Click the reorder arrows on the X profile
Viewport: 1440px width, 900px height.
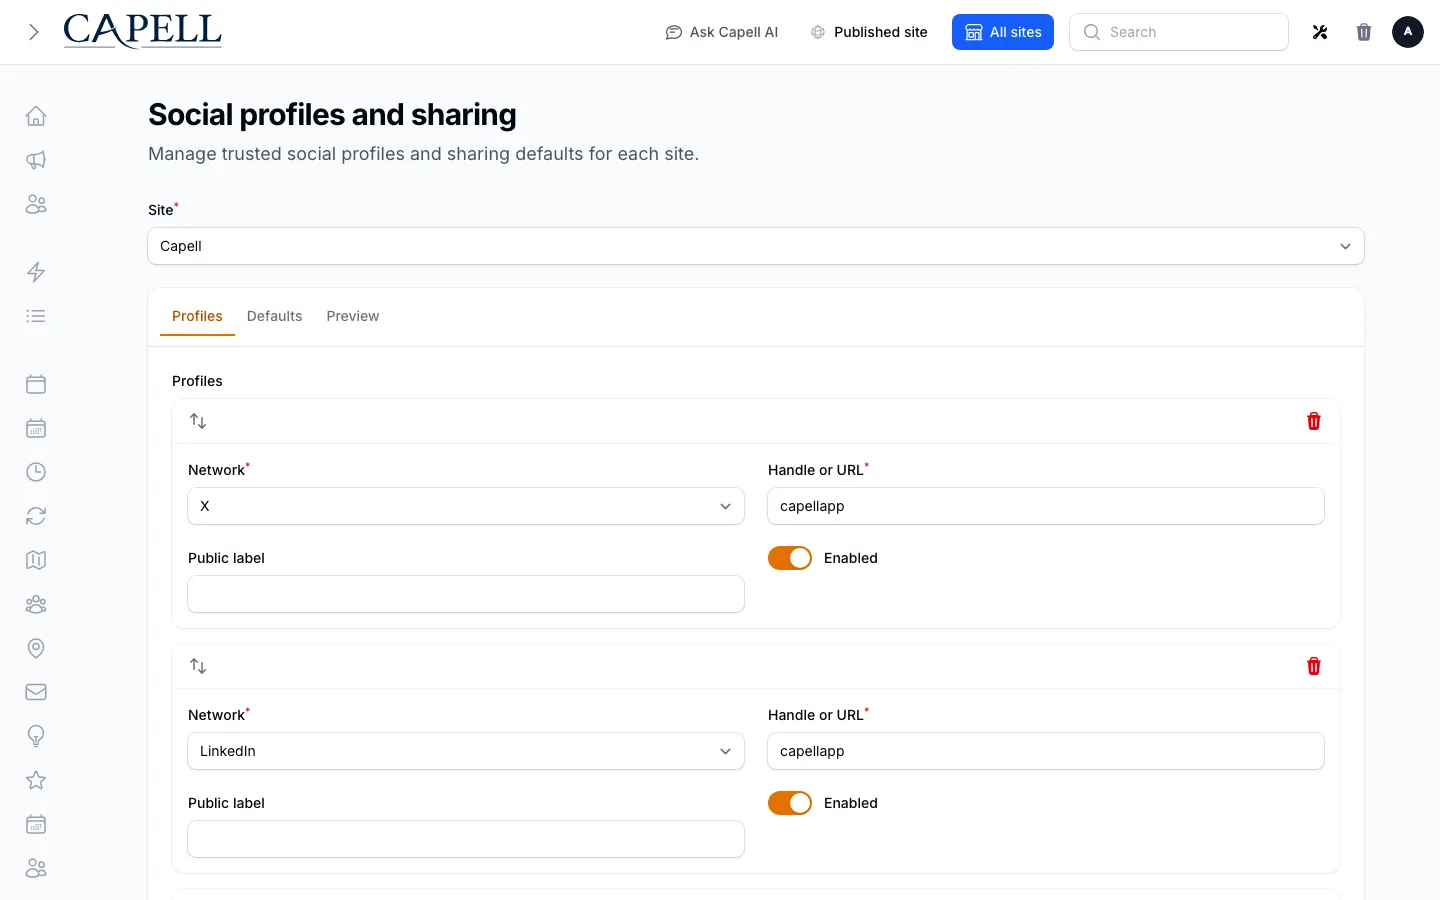198,421
